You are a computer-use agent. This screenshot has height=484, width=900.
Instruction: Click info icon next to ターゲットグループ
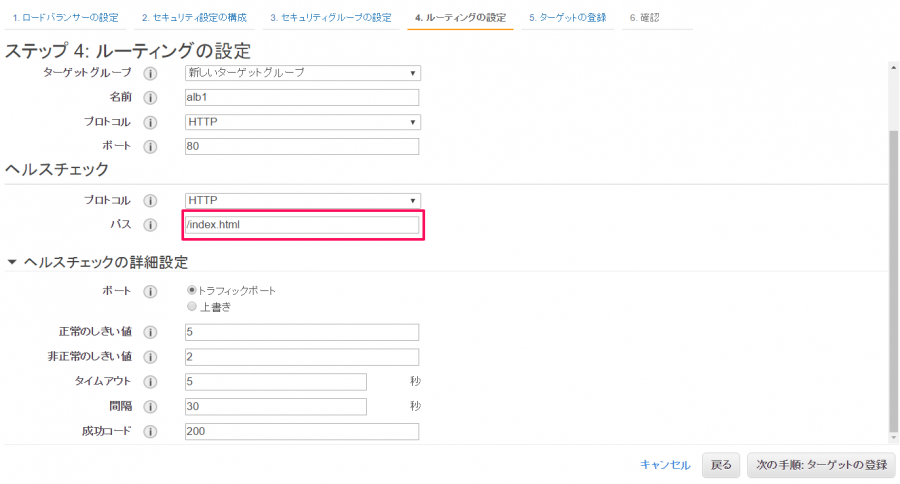pyautogui.click(x=150, y=73)
